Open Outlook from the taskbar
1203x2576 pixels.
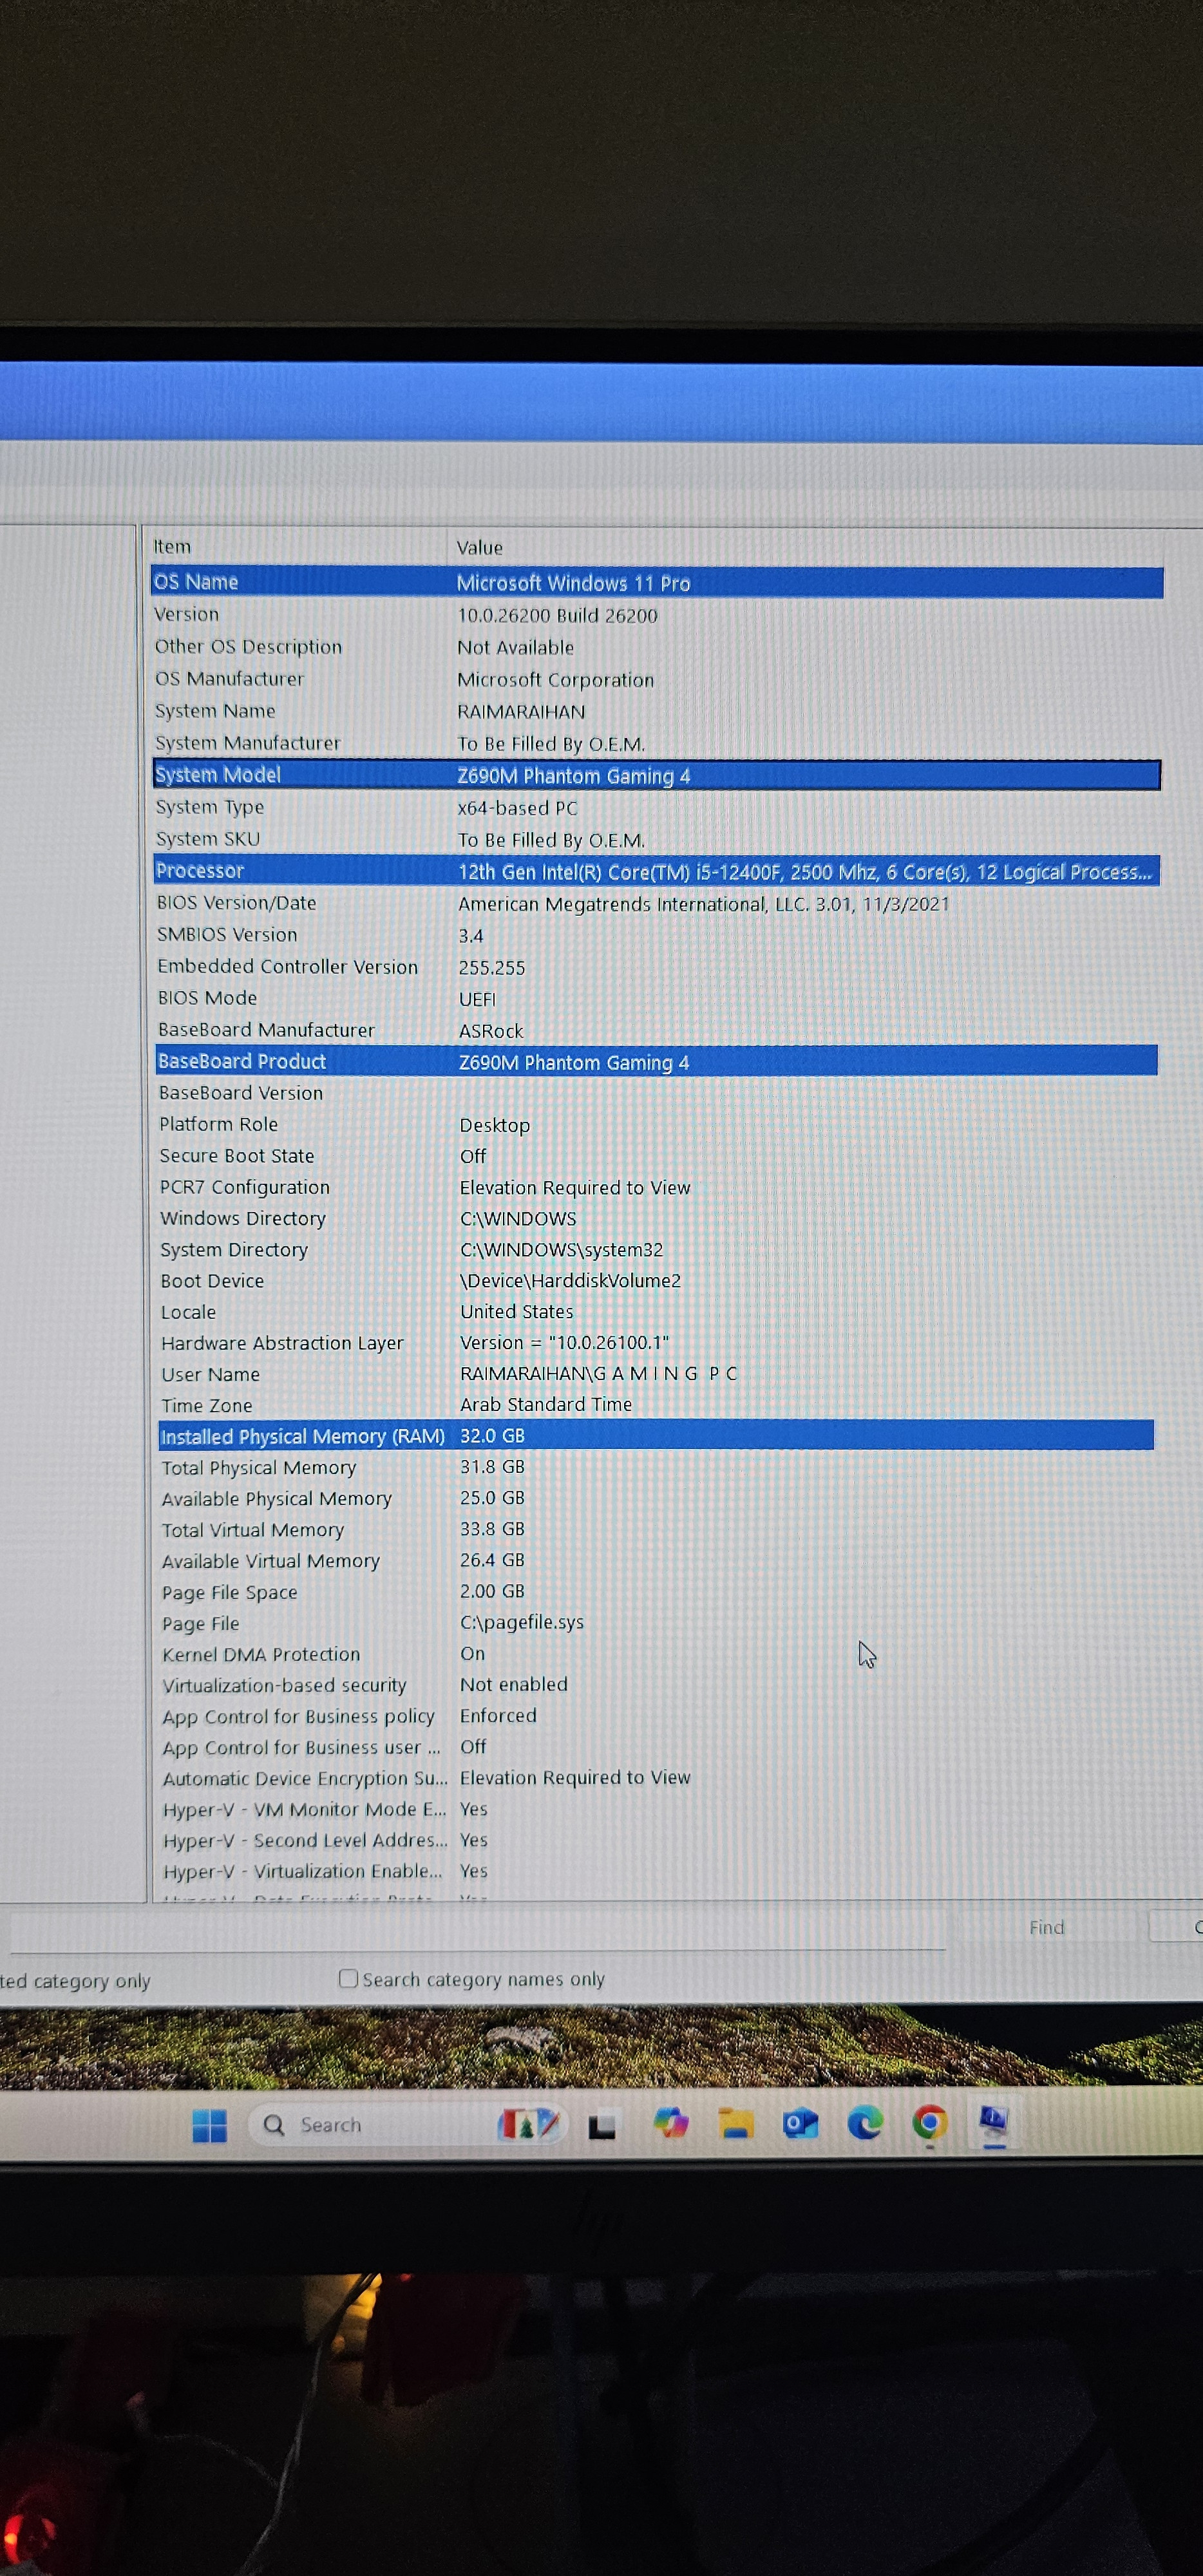[801, 2123]
